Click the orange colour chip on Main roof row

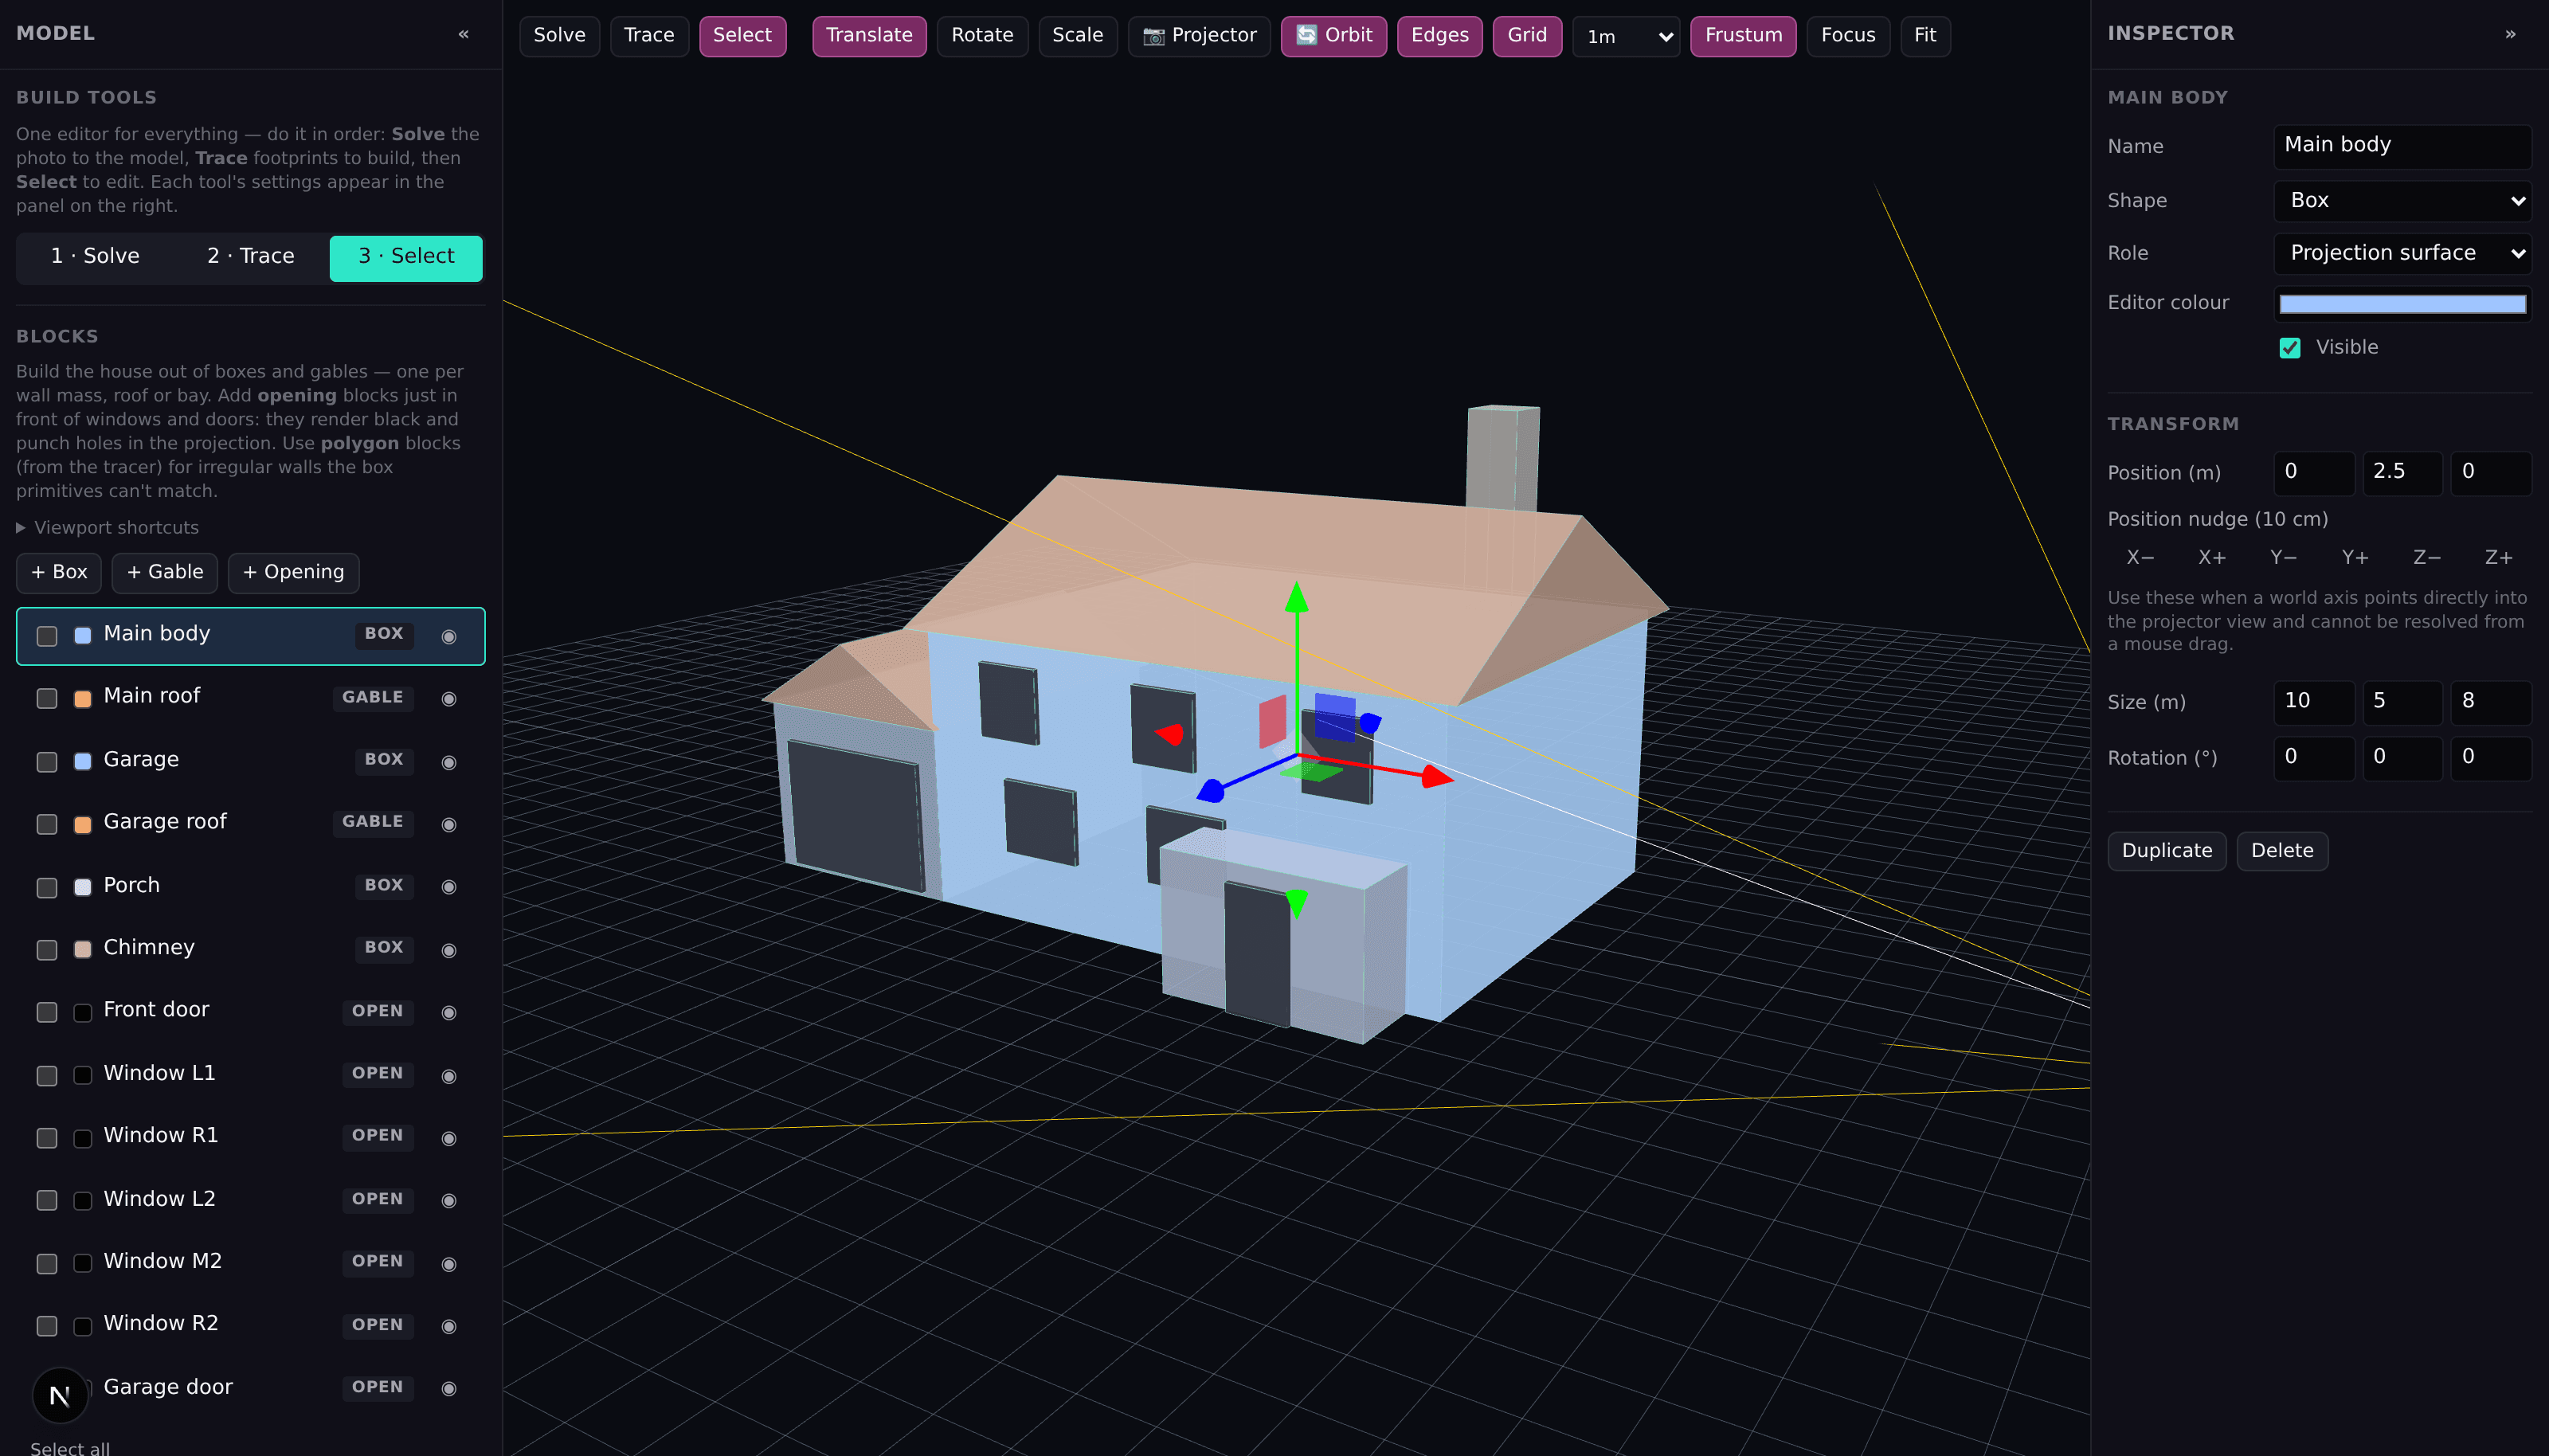pos(83,699)
